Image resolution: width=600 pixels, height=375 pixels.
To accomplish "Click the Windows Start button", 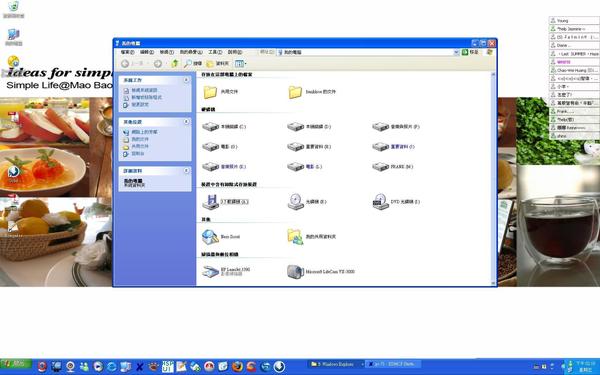I will click(16, 363).
